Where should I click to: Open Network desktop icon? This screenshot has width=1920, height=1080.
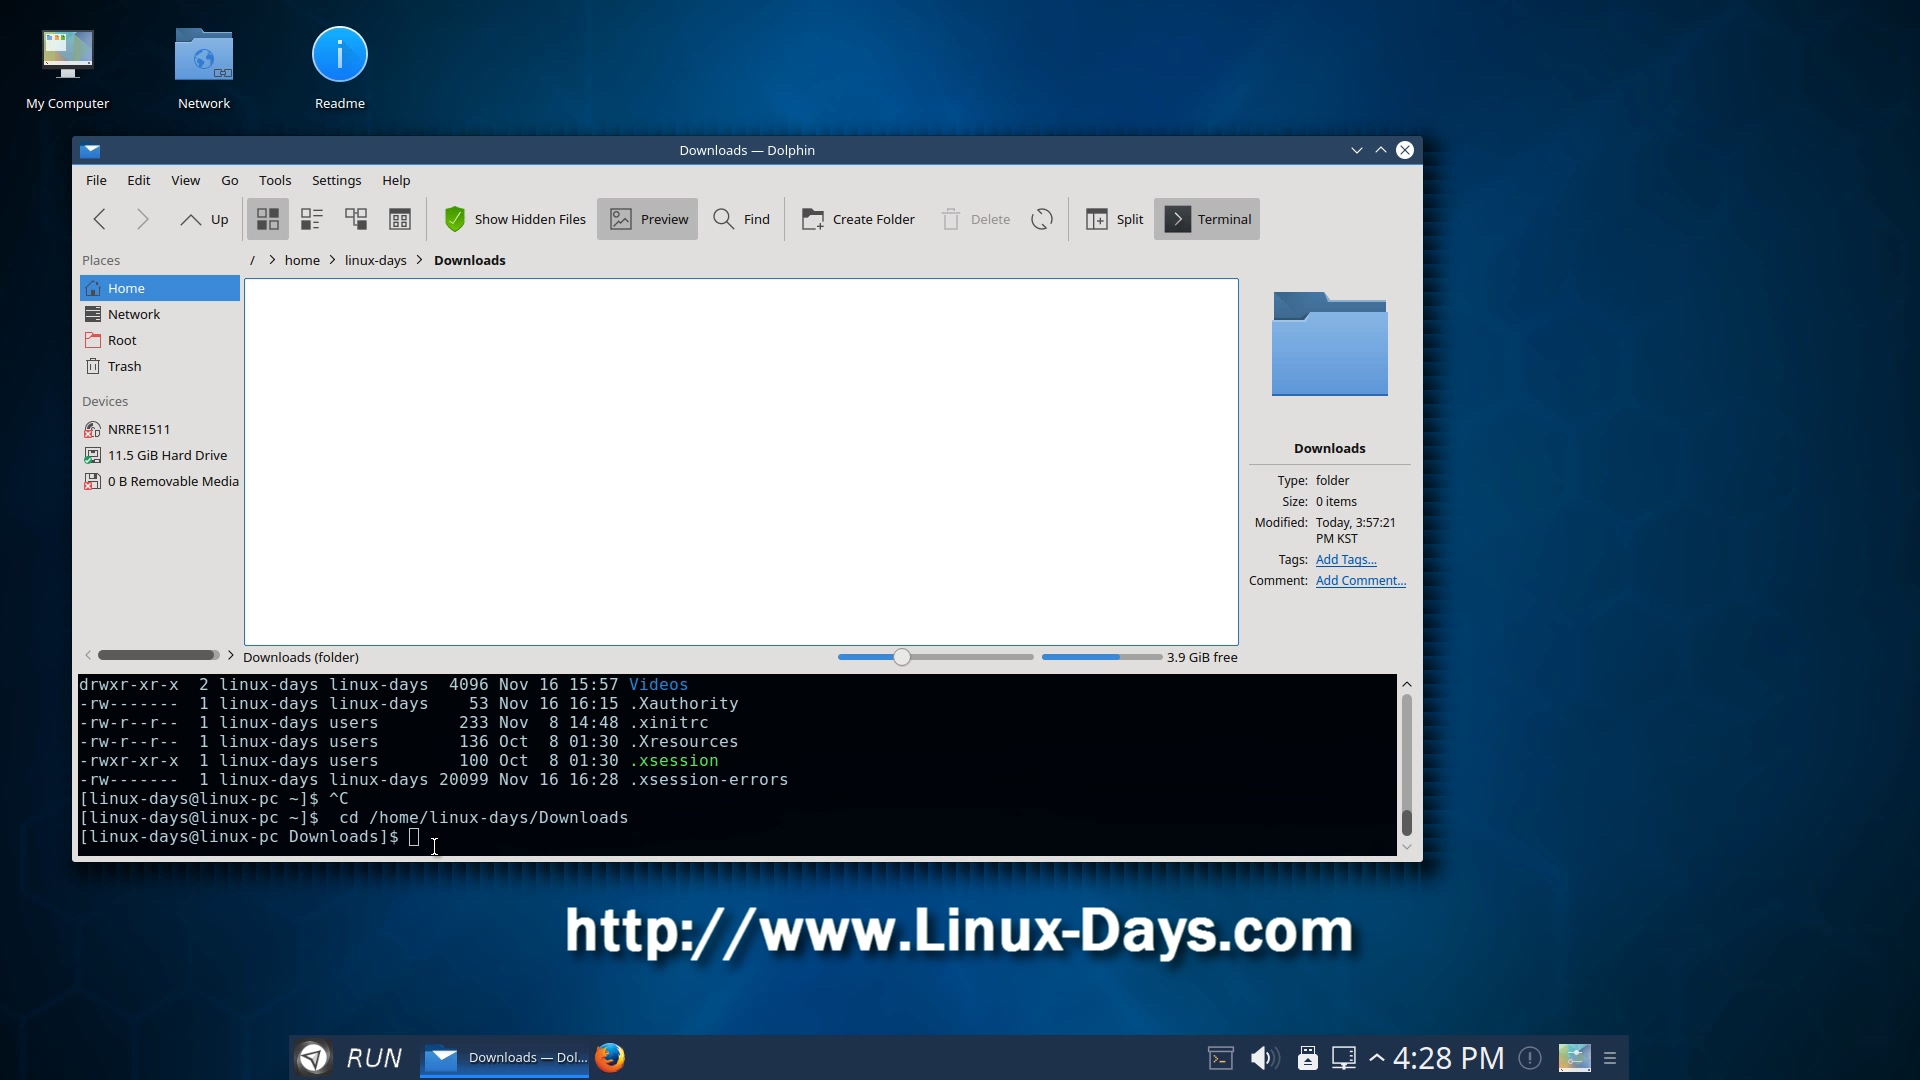tap(204, 69)
